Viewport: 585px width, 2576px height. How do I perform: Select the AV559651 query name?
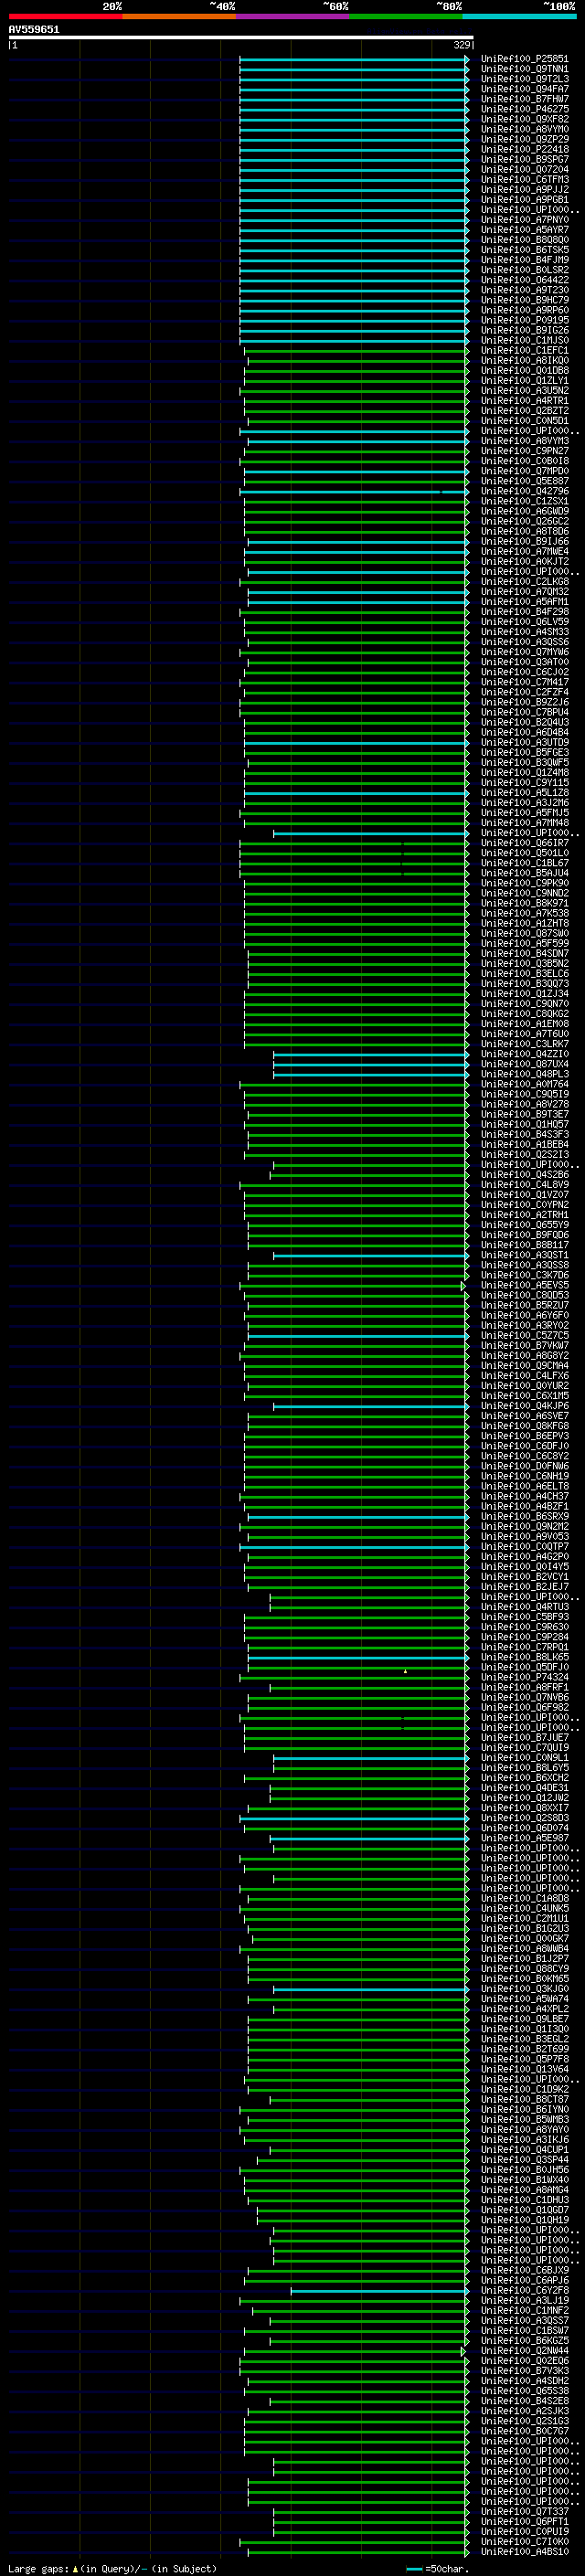coord(34,30)
